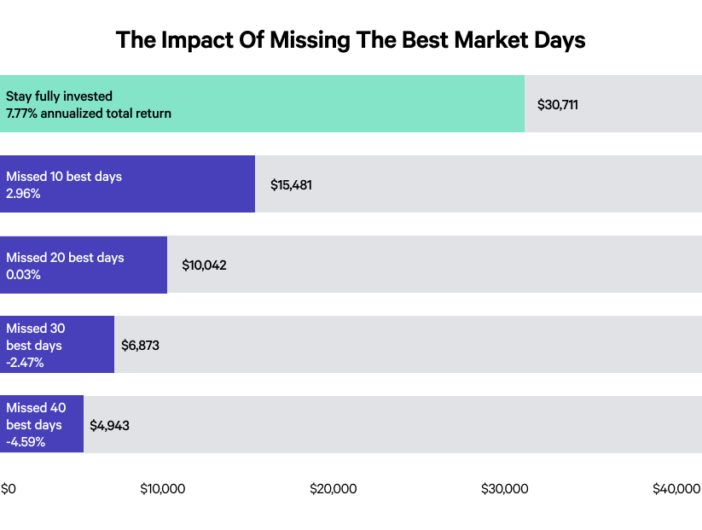Image resolution: width=702 pixels, height=530 pixels.
Task: Click the 0.03% return text
Action: click(23, 274)
